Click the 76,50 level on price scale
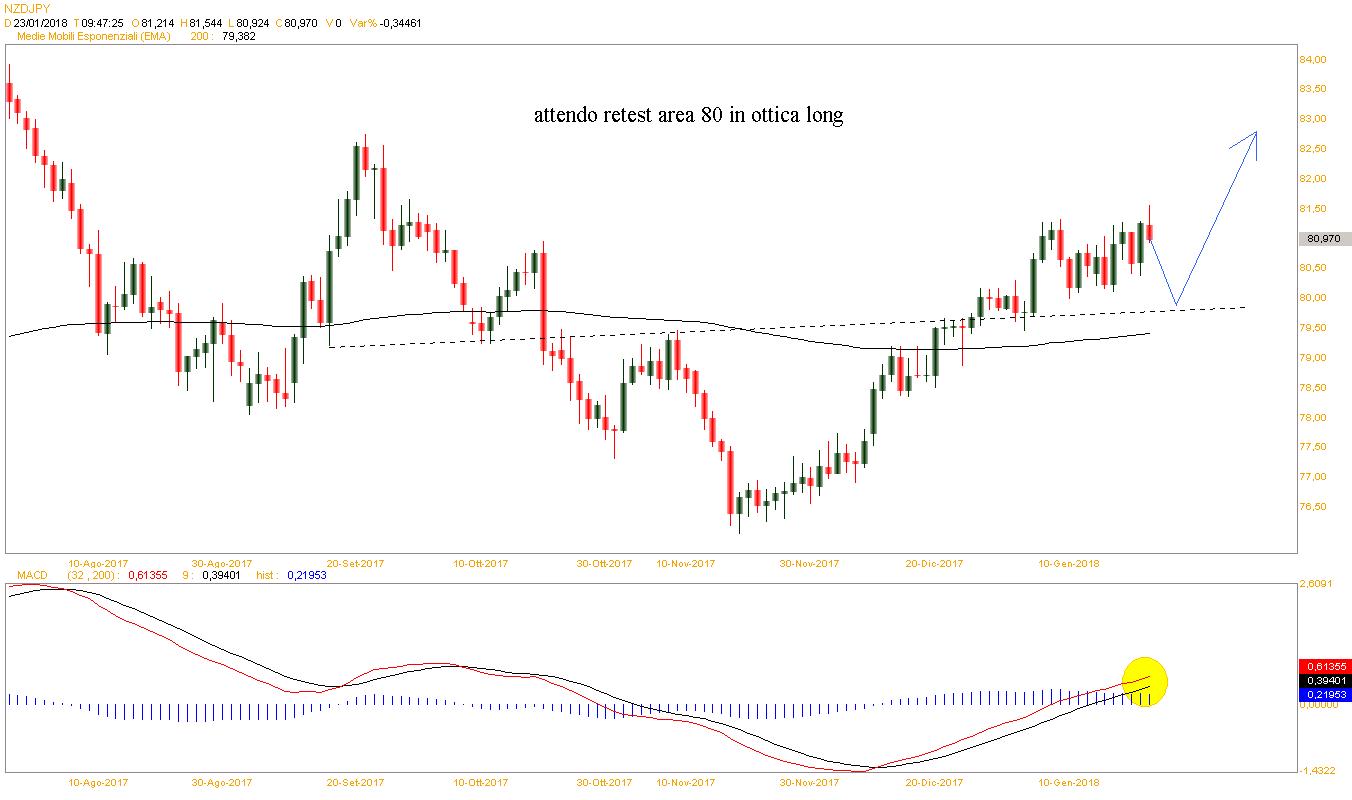Screen dimensions: 1352x800 point(1311,507)
